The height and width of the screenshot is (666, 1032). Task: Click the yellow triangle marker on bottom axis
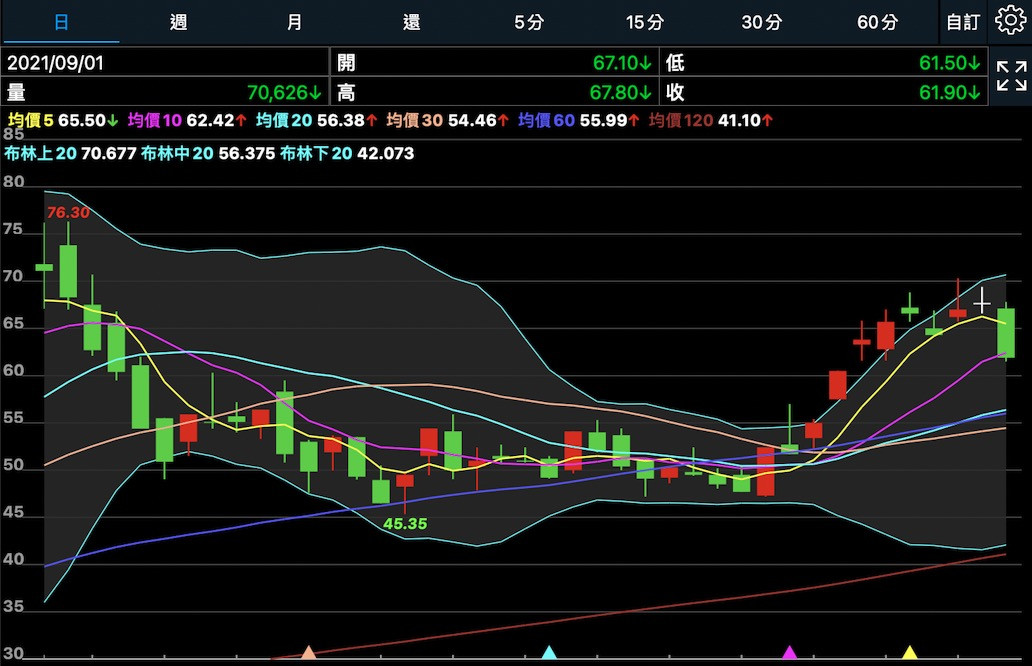[x=910, y=653]
